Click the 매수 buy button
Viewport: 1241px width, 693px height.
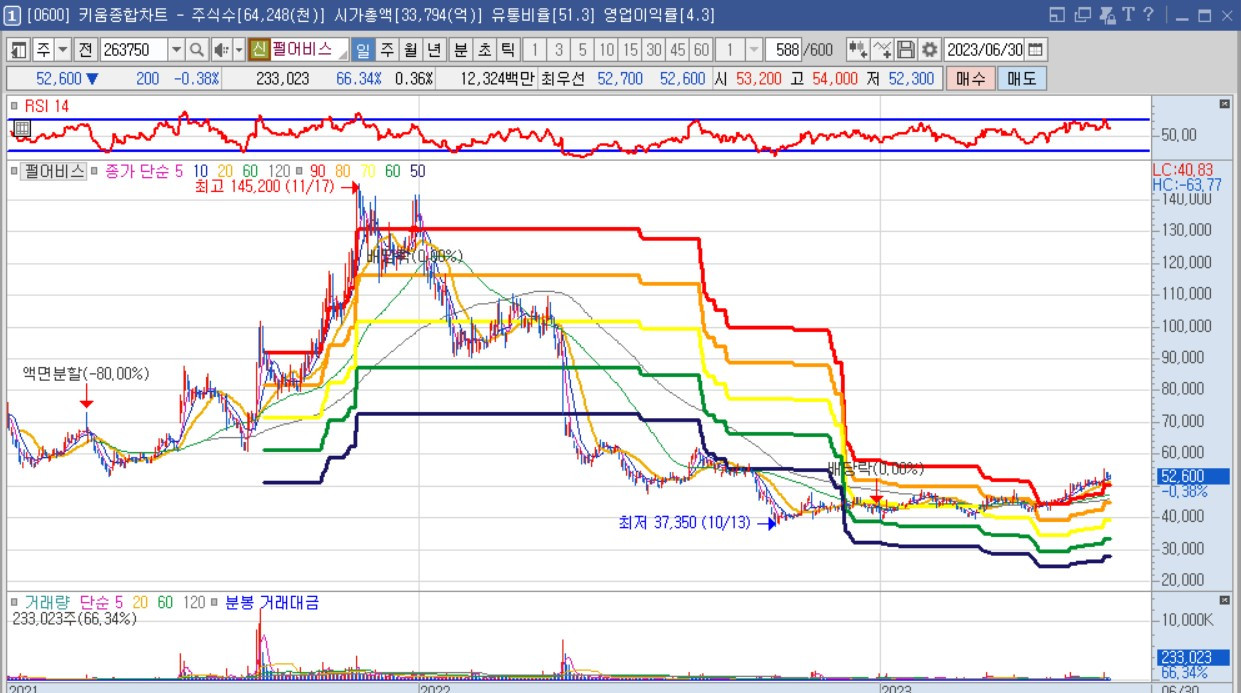971,78
